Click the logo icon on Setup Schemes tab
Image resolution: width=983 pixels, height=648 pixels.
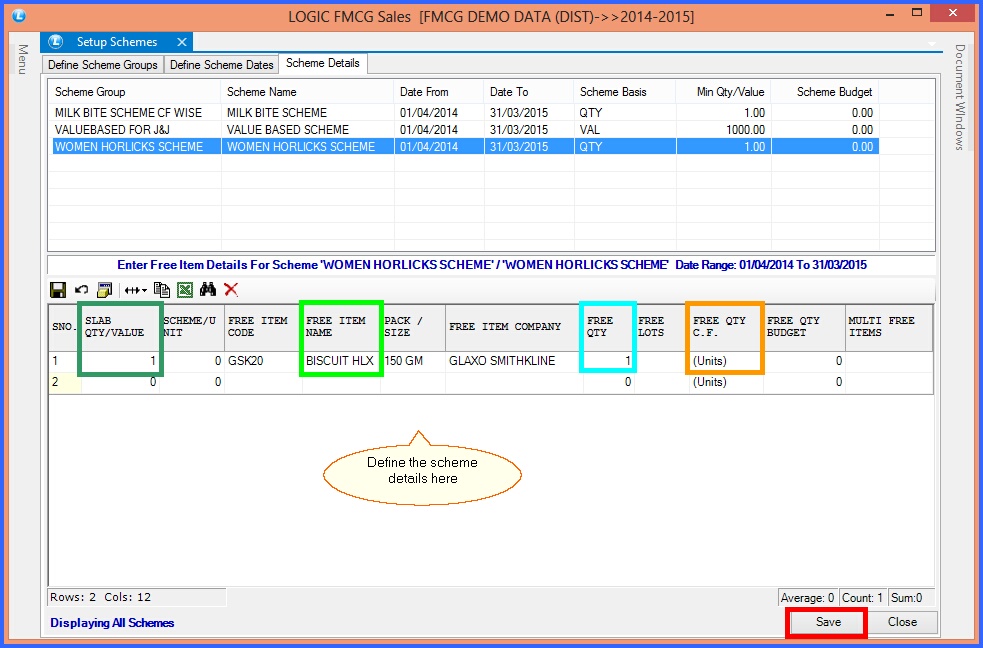coord(56,42)
